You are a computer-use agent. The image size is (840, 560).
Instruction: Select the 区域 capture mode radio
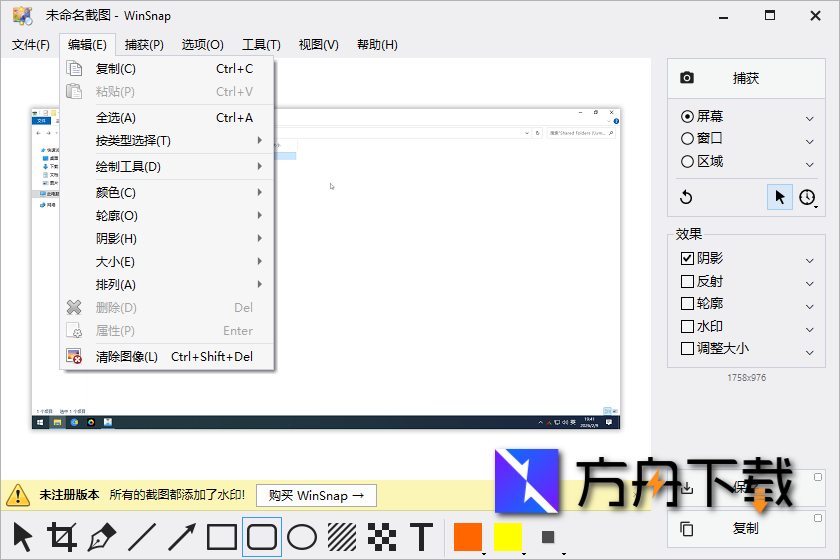pyautogui.click(x=687, y=161)
